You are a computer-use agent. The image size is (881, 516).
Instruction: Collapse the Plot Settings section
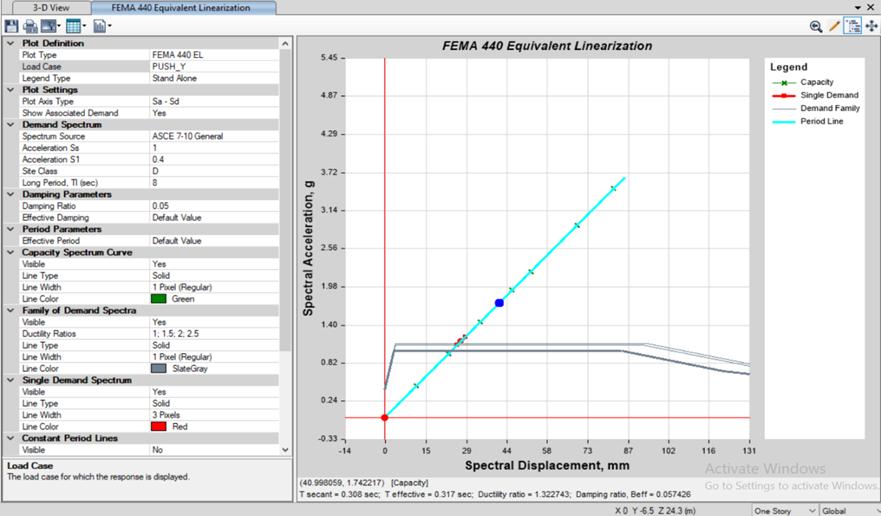pos(10,90)
